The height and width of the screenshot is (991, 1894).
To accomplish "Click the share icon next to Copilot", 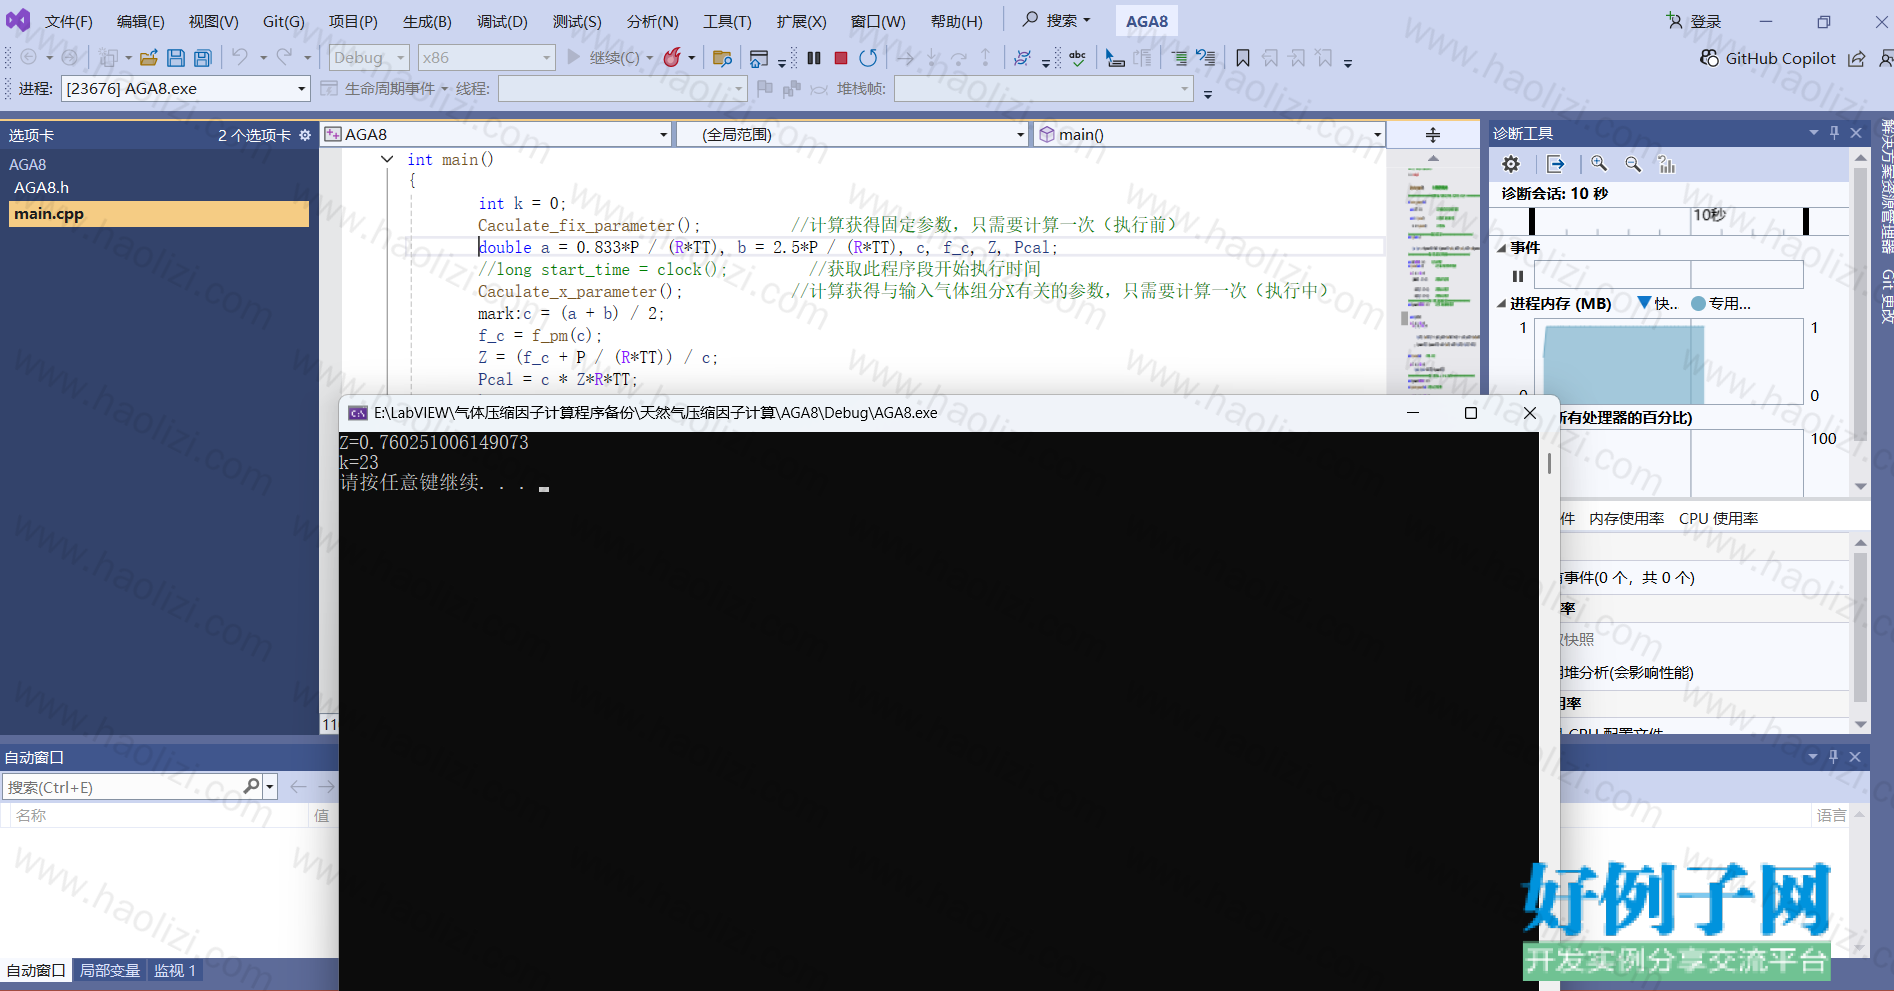I will point(1857,58).
